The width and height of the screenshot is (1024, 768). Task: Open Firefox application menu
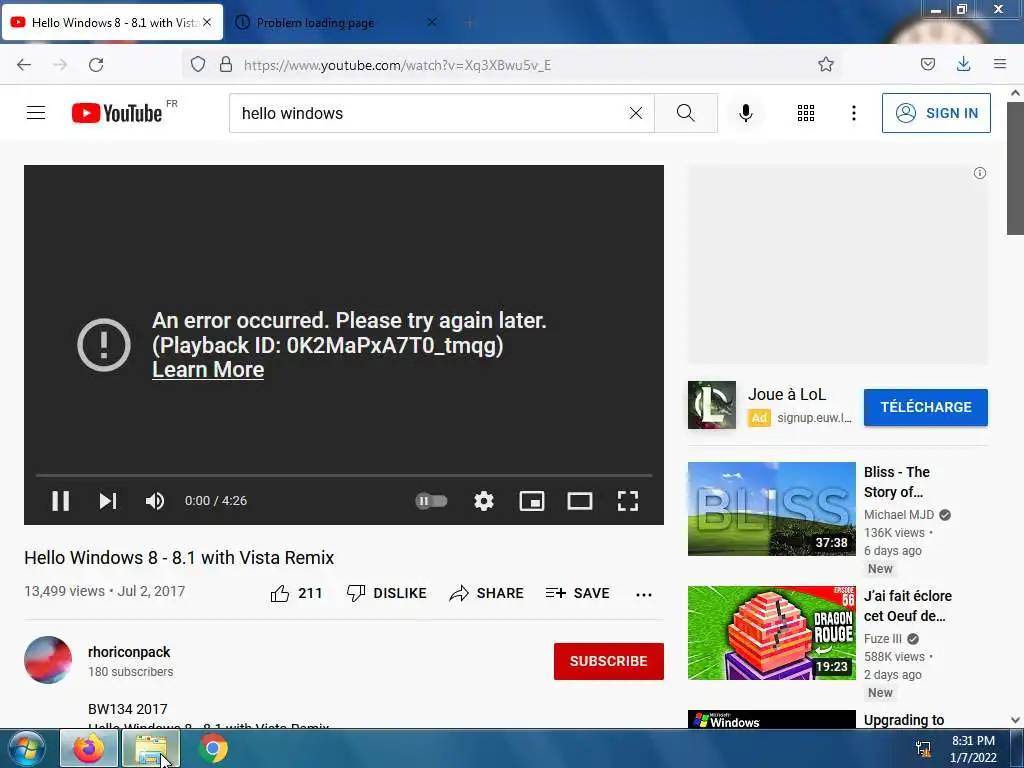[1000, 64]
